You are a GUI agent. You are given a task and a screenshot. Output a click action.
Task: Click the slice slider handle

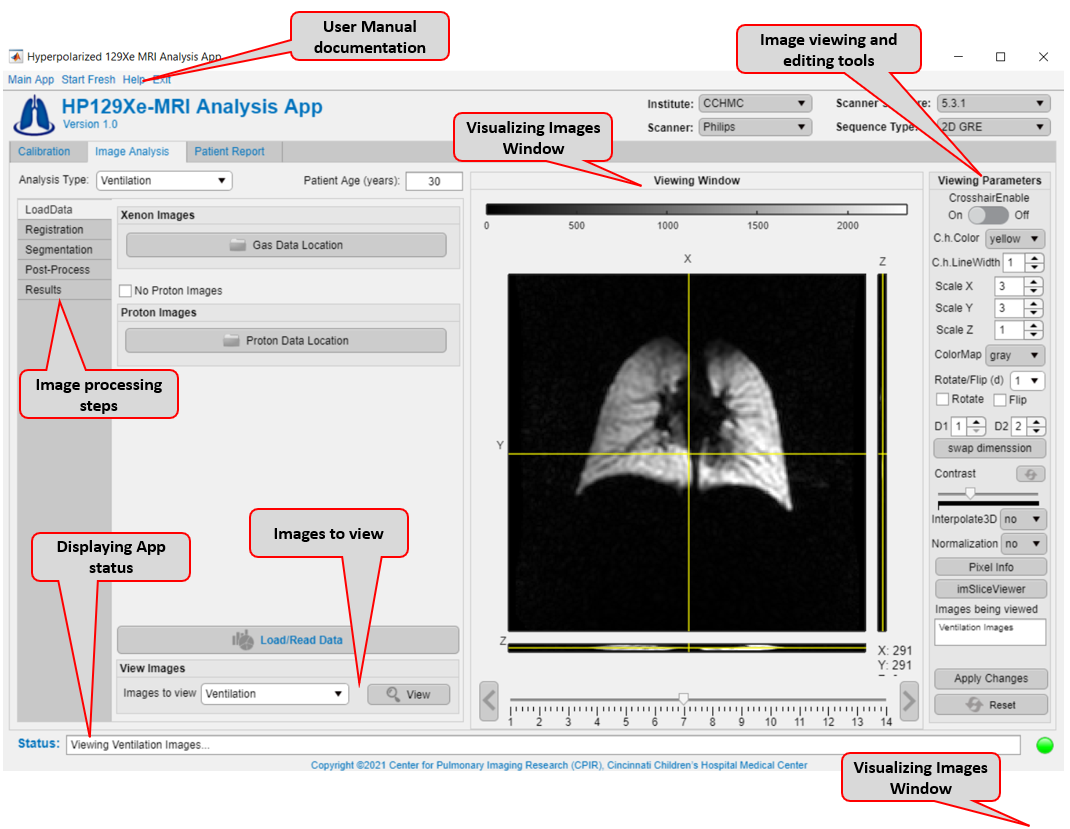pyautogui.click(x=683, y=698)
